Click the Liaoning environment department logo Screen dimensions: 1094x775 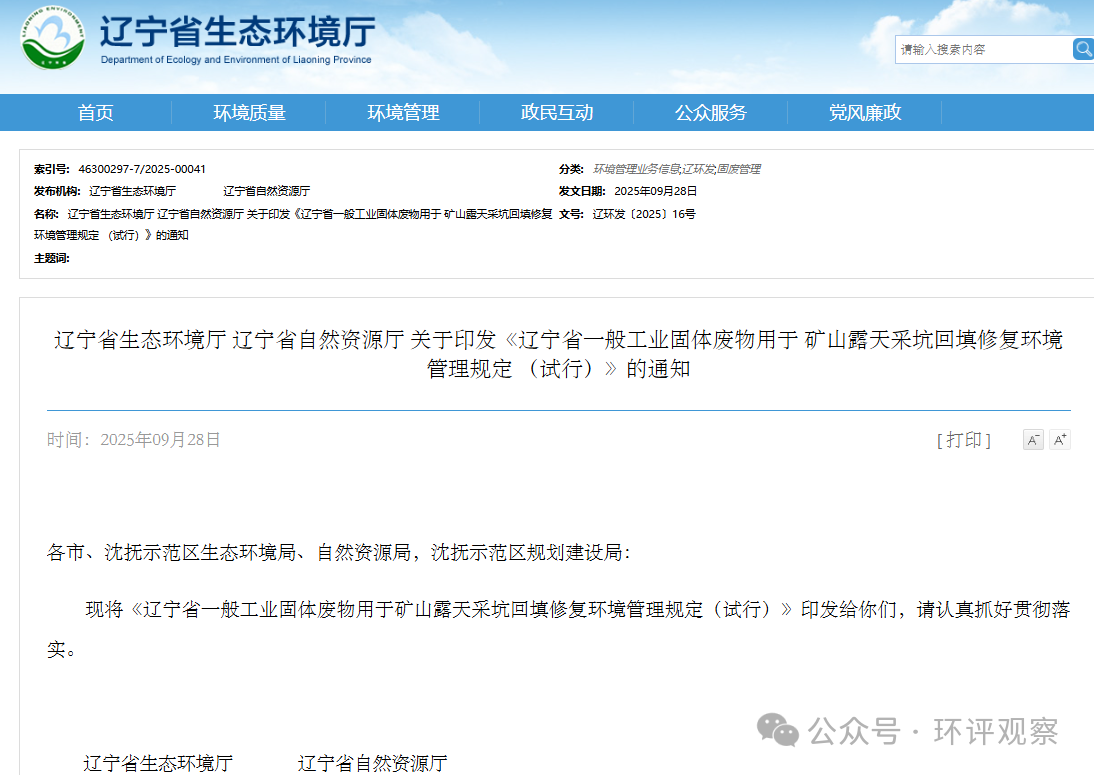[53, 40]
